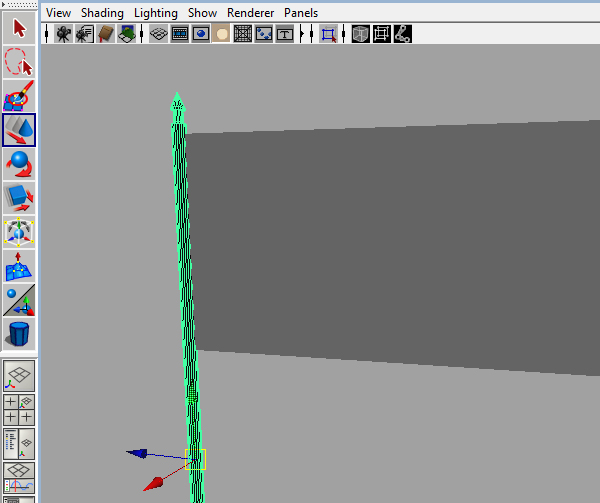The image size is (600, 503).
Task: Choose the Show Manipulator tool
Action: [x=19, y=300]
